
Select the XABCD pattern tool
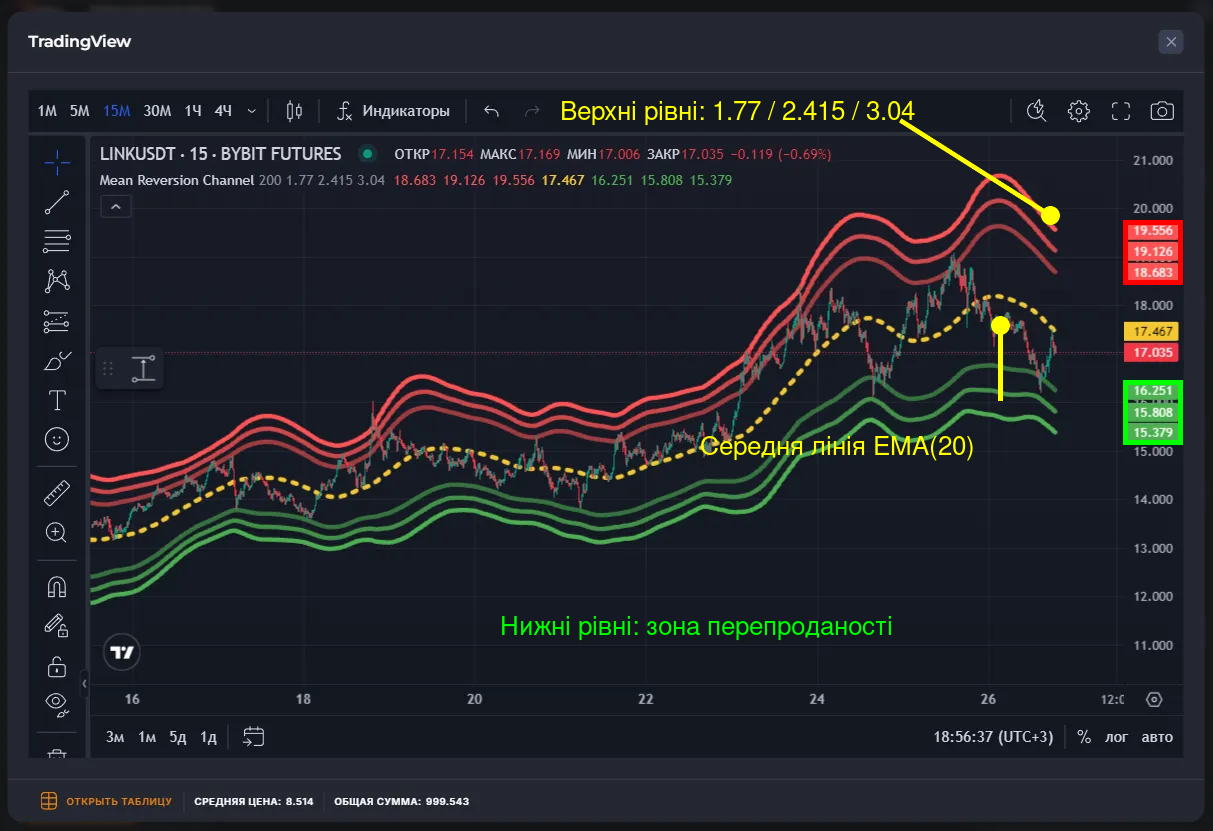point(58,281)
